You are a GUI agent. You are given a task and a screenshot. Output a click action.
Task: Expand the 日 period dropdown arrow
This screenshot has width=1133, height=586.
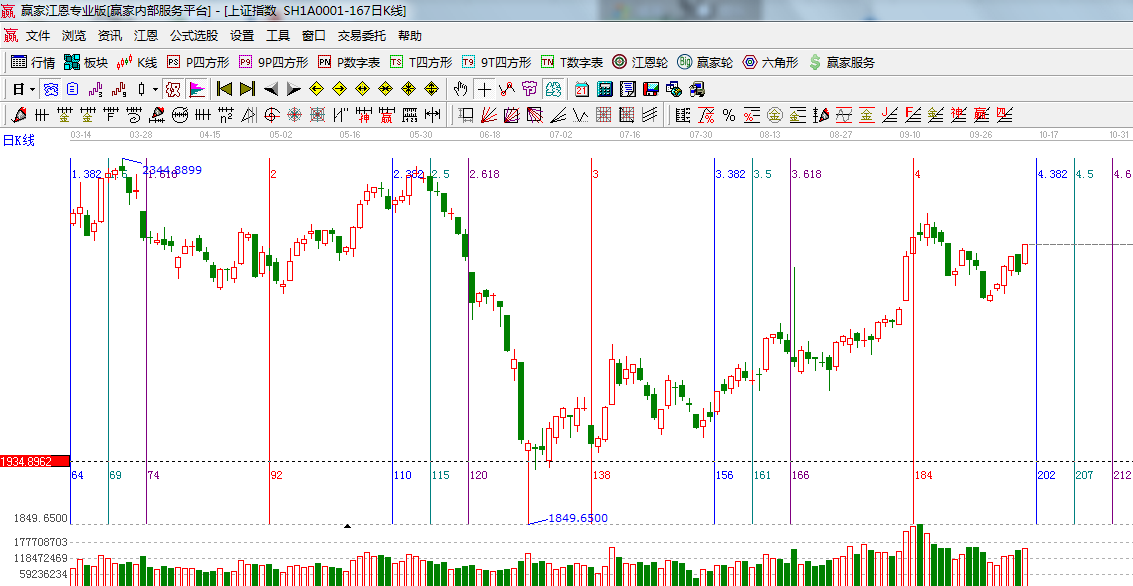(x=31, y=89)
